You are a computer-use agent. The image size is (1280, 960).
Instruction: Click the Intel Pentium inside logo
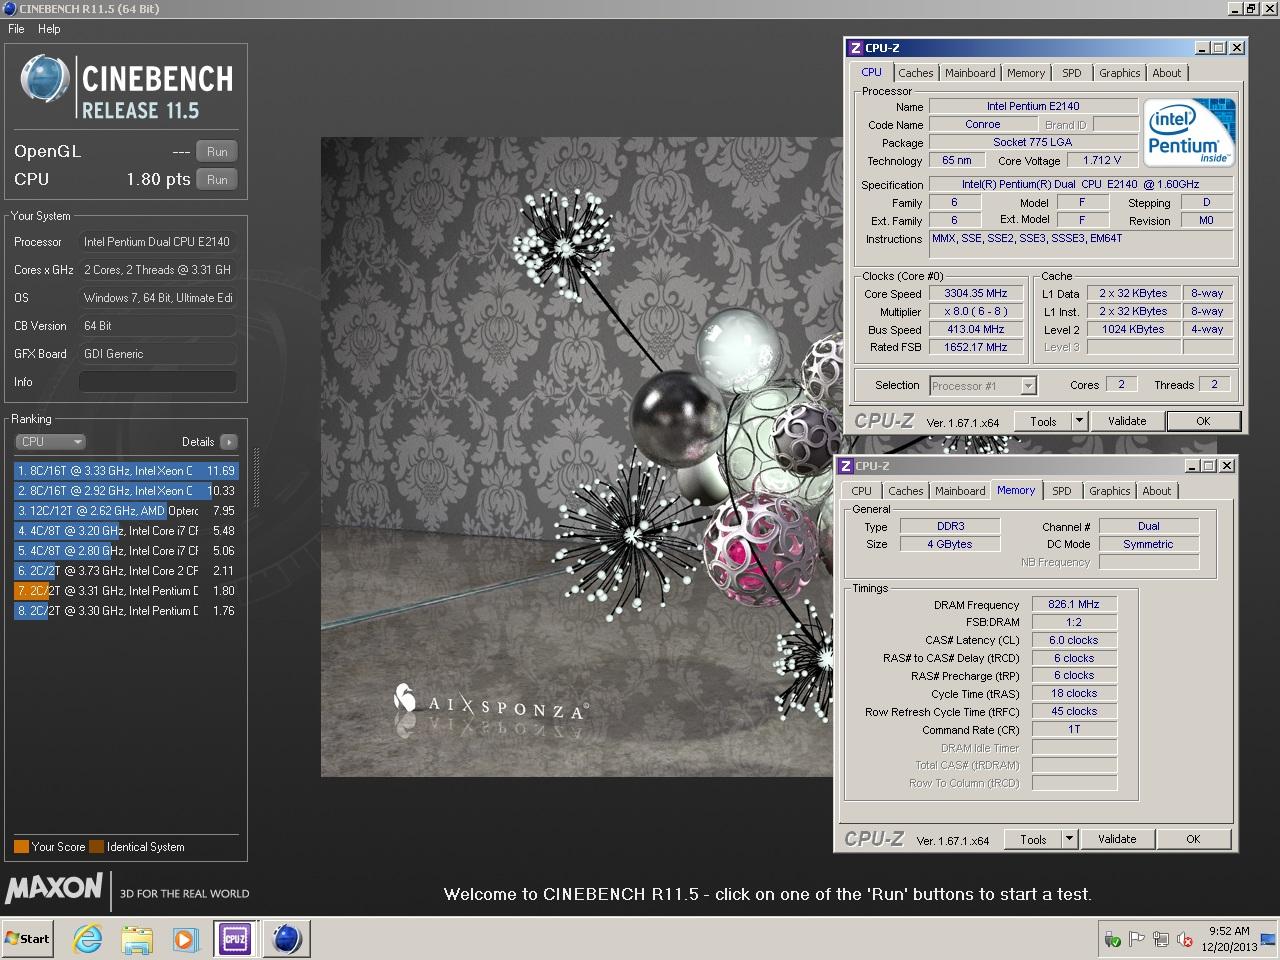1189,132
